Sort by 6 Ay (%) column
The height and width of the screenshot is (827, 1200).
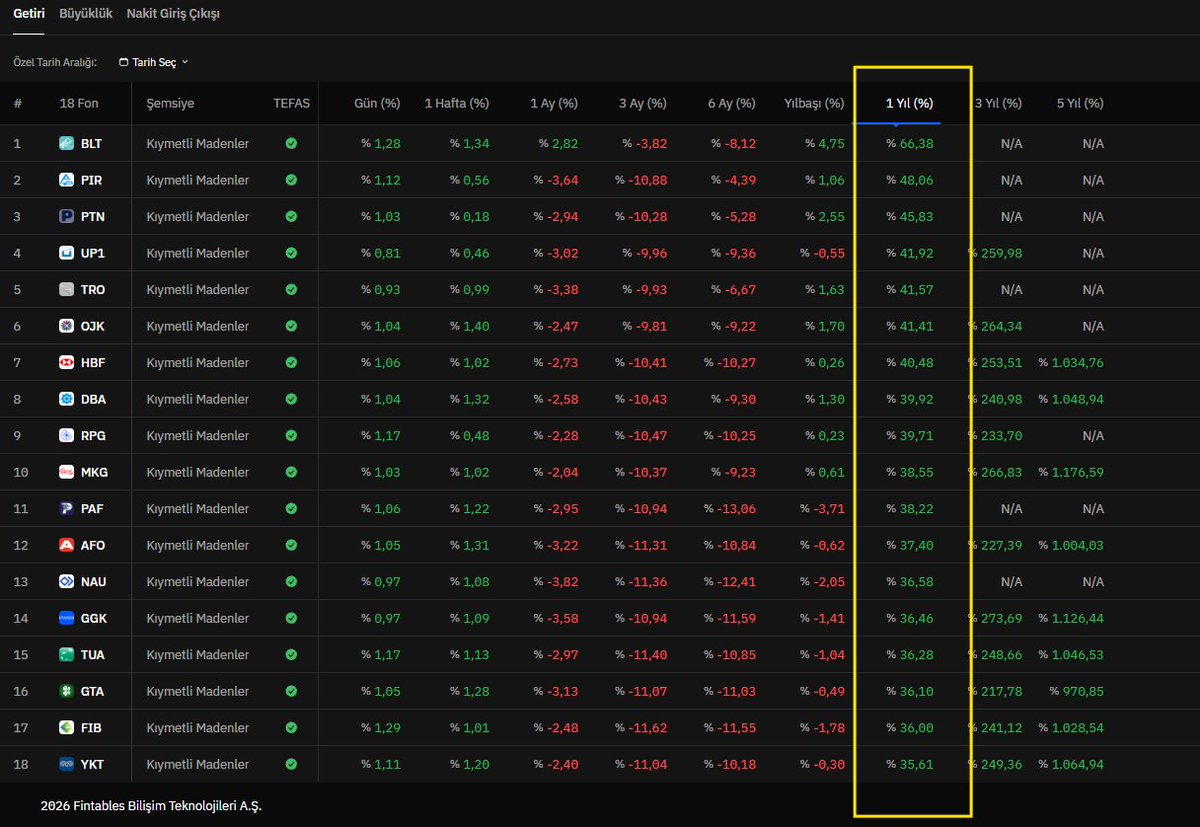pyautogui.click(x=731, y=103)
